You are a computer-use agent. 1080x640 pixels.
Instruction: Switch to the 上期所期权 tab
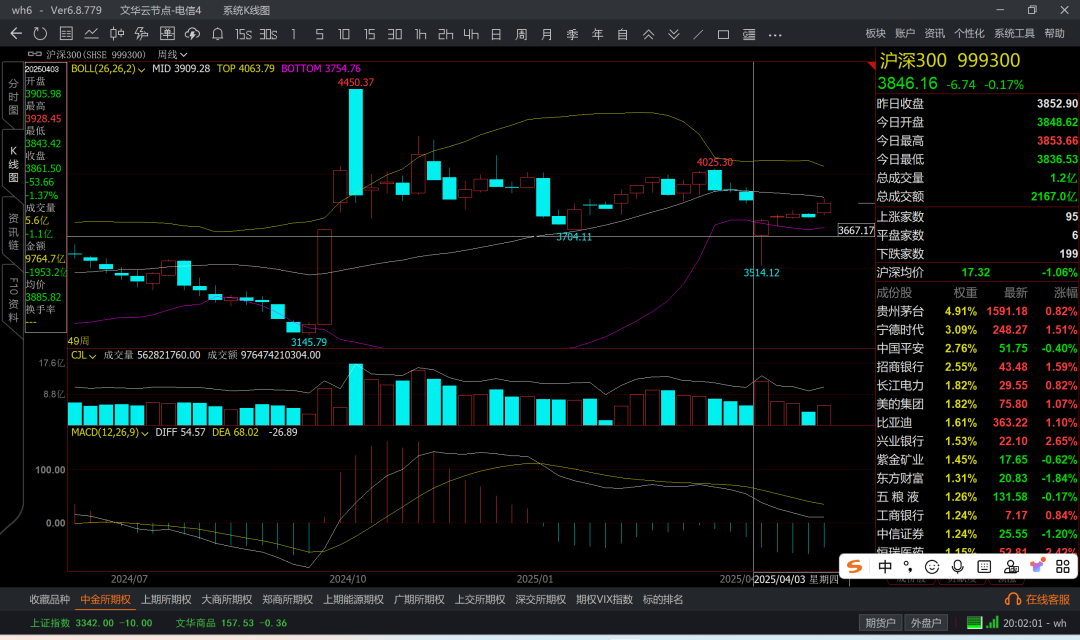coord(166,600)
